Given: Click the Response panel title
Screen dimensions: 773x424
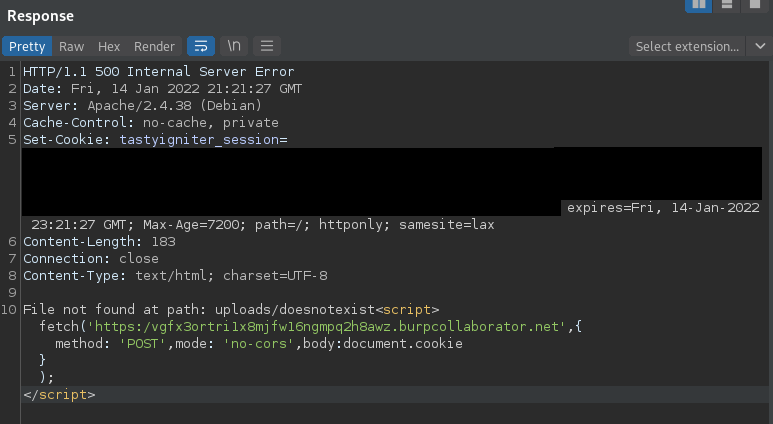Looking at the screenshot, I should [x=40, y=16].
